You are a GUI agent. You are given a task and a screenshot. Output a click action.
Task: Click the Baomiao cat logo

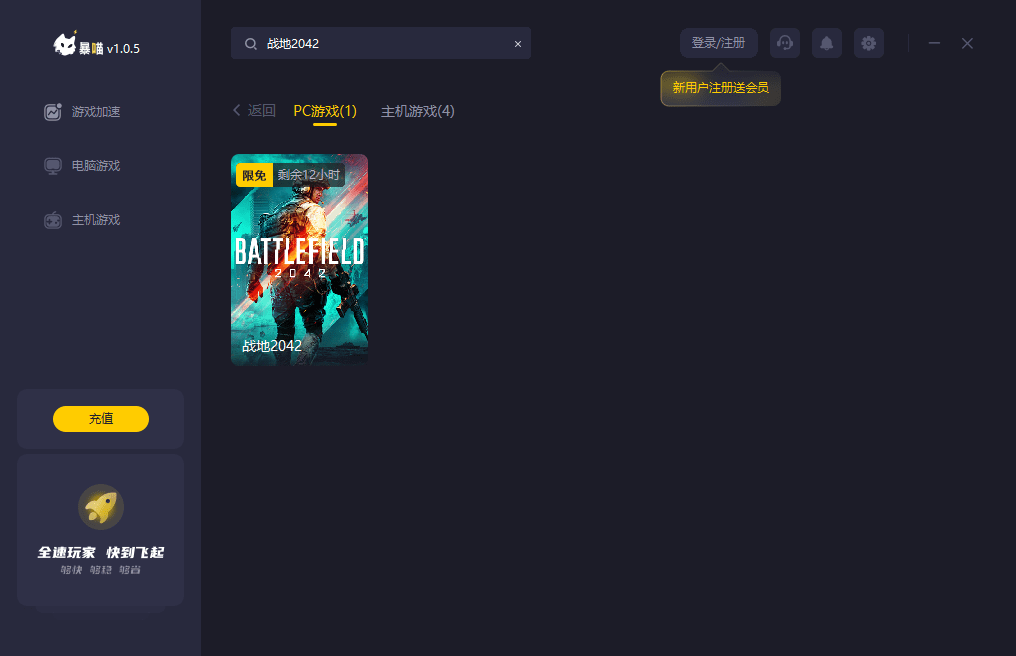tap(65, 44)
